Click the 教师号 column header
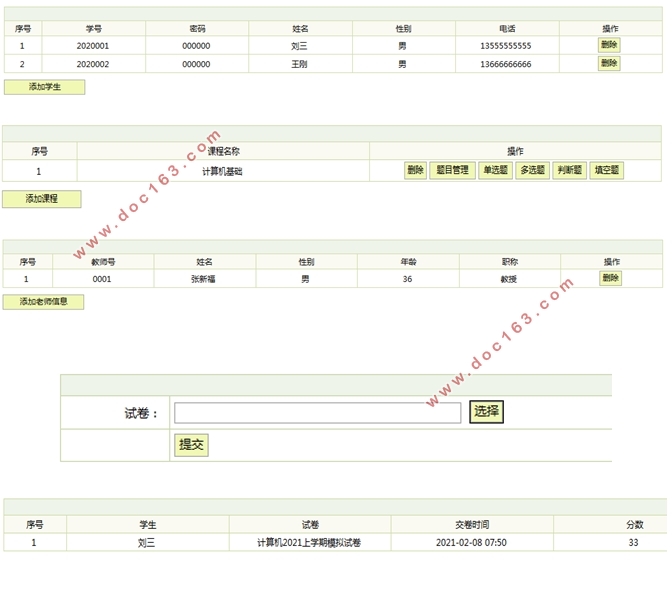This screenshot has width=672, height=609. click(x=103, y=262)
